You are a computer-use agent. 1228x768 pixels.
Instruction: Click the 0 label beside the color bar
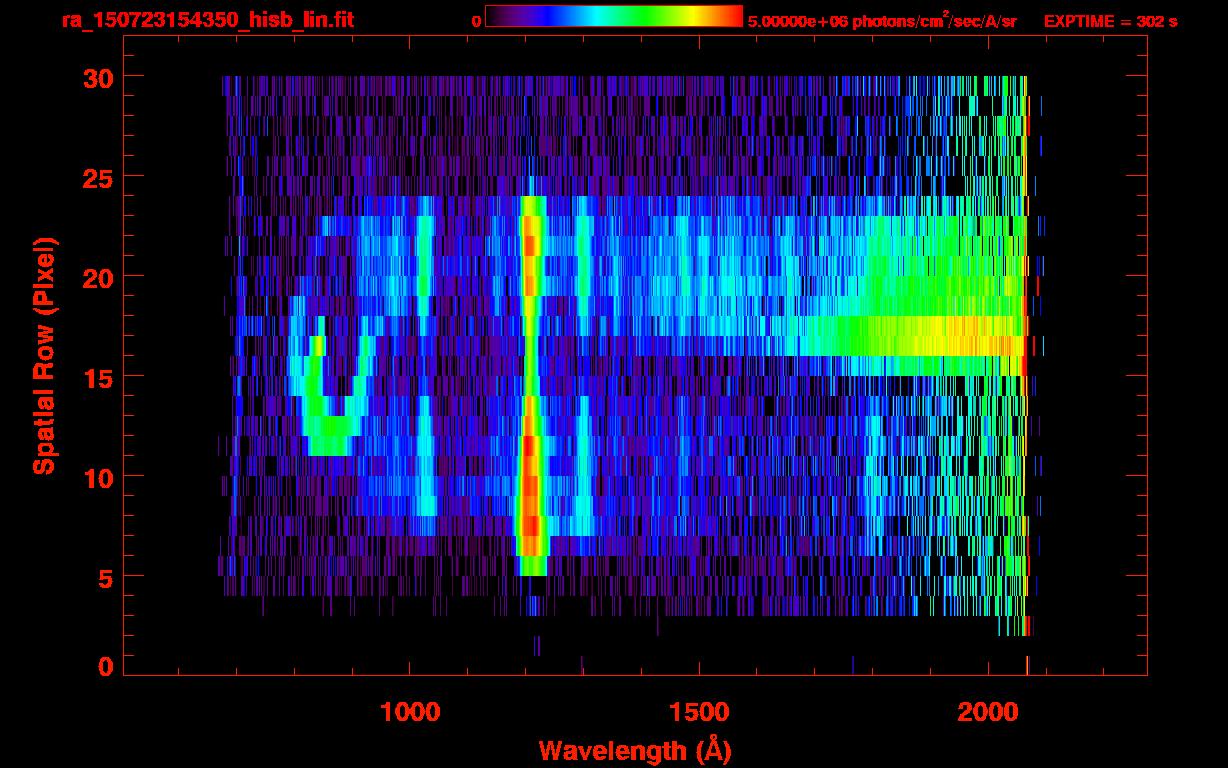coord(476,21)
